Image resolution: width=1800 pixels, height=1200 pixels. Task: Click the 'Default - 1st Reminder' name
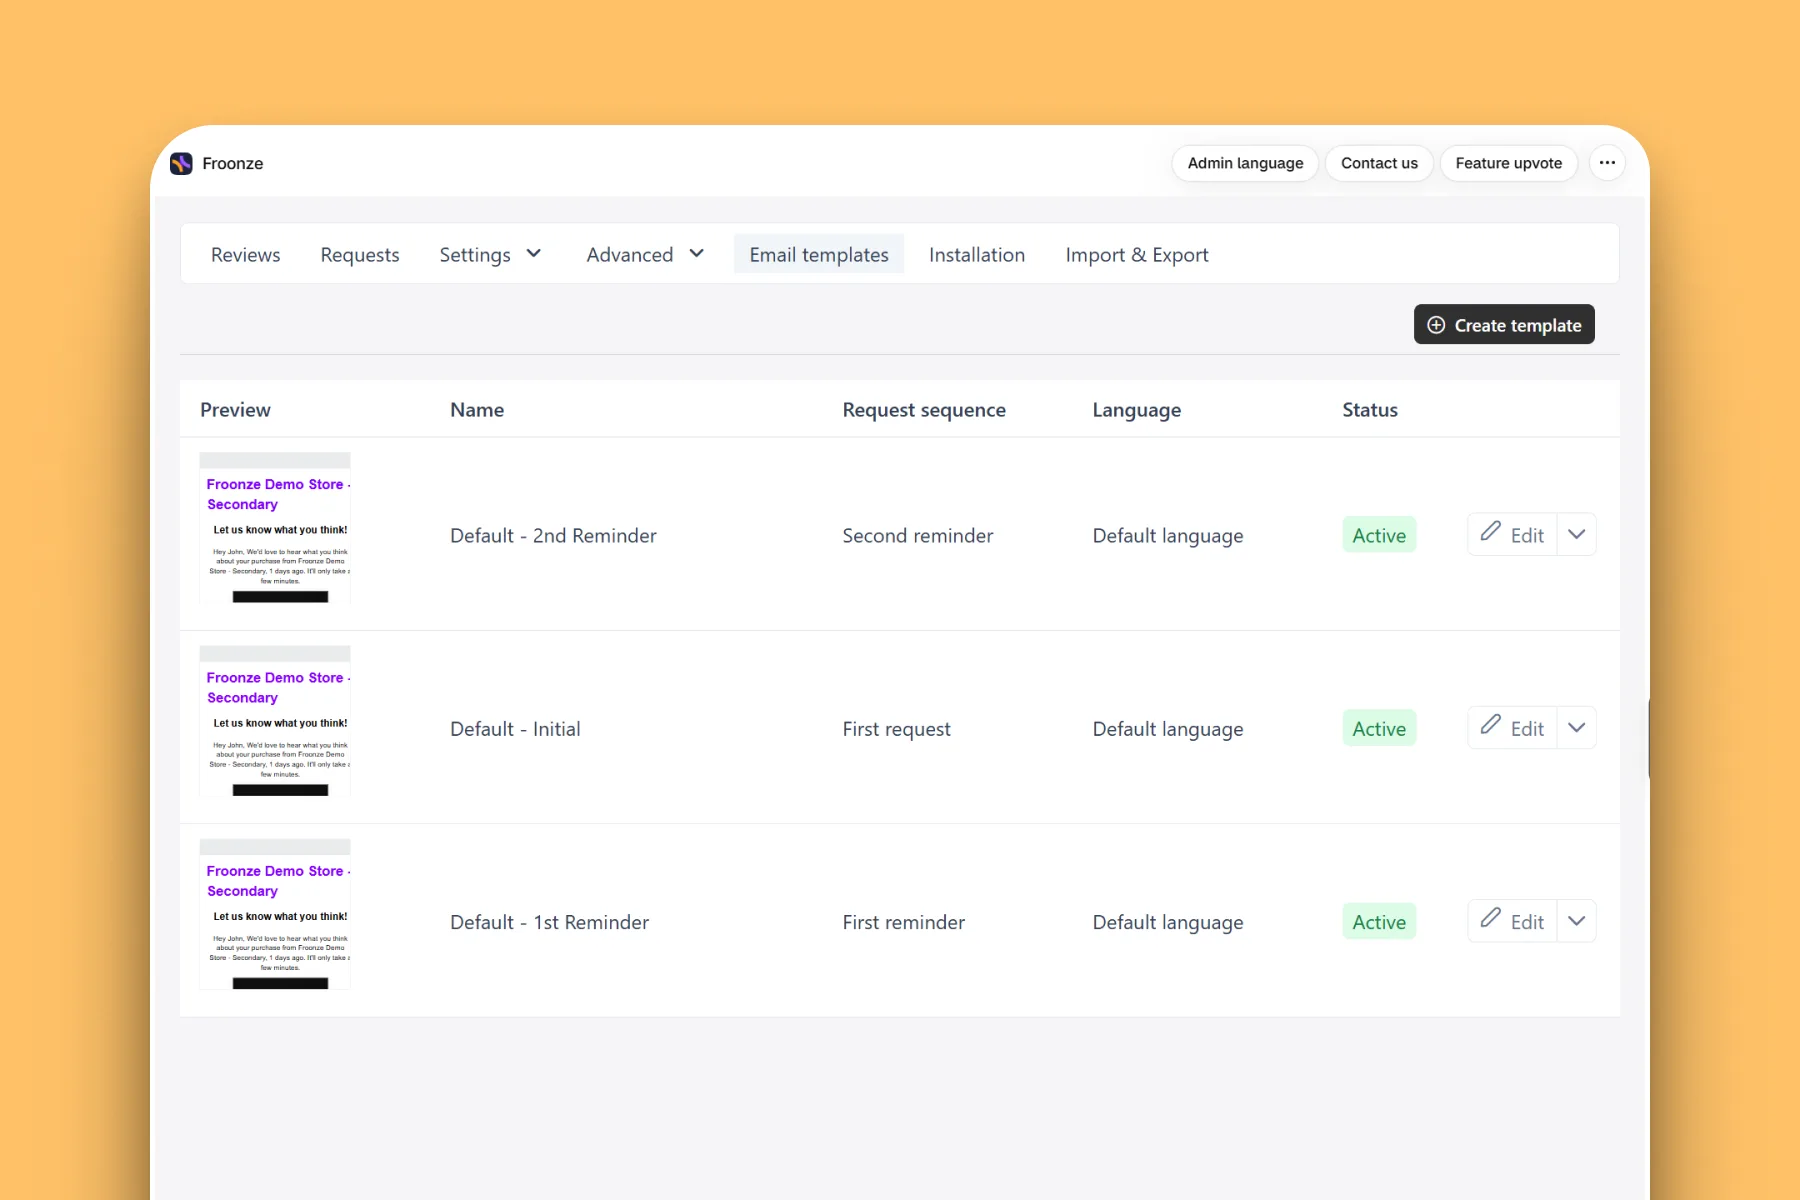(549, 922)
